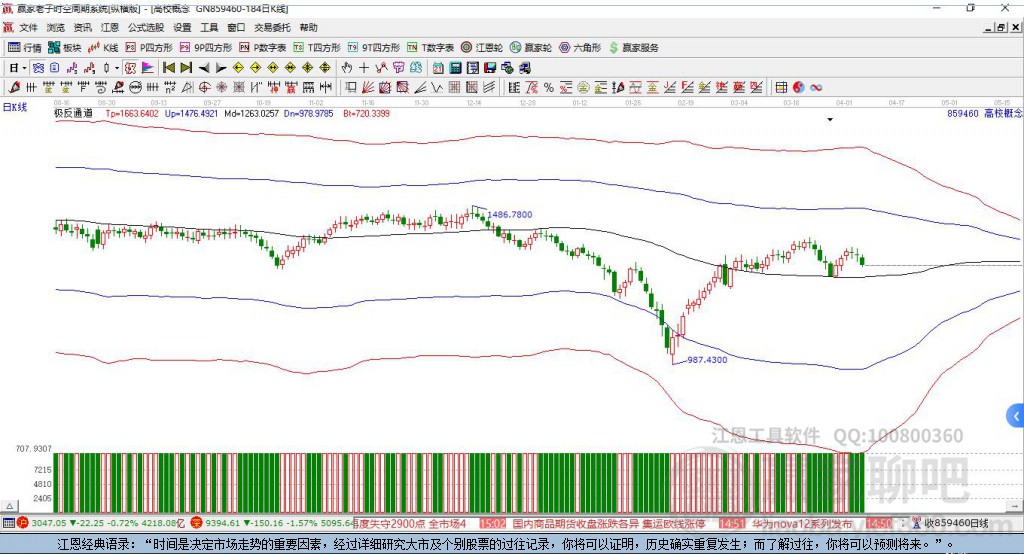Open the 行情 market quotes view
The image size is (1024, 554).
pyautogui.click(x=25, y=47)
